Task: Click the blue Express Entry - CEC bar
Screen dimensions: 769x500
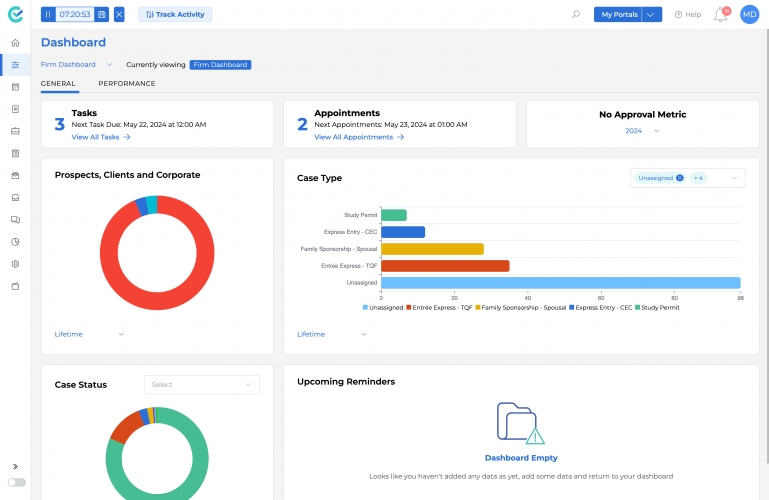Action: (x=403, y=232)
